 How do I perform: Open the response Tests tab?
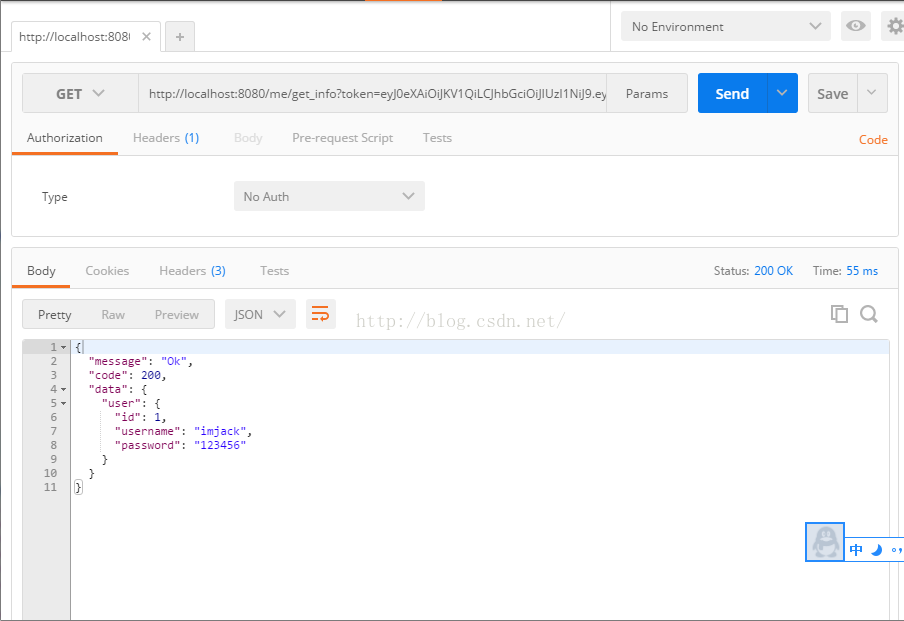click(x=274, y=270)
